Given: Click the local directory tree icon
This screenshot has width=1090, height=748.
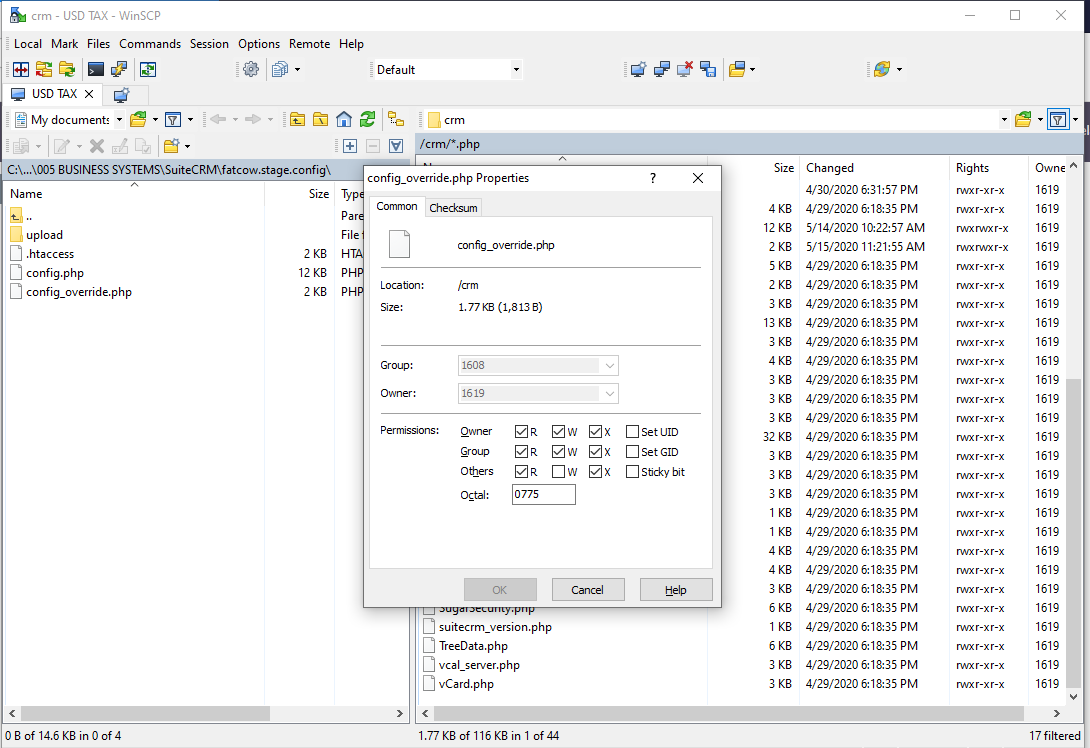Looking at the screenshot, I should click(396, 120).
